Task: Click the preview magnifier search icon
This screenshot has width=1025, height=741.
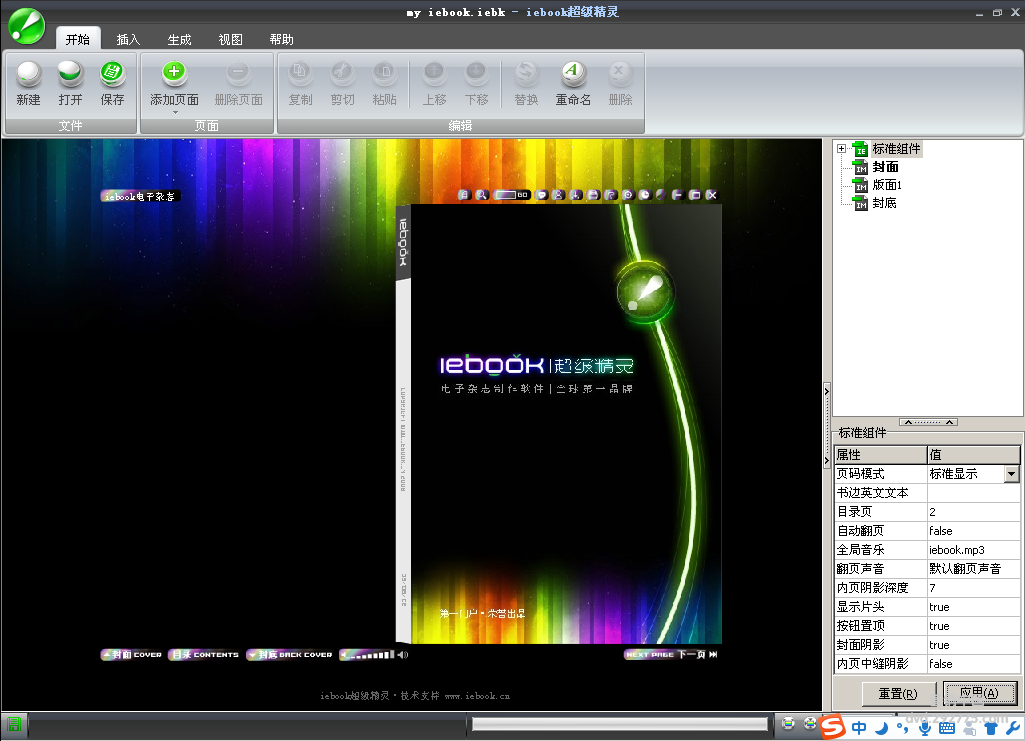Action: (x=482, y=195)
